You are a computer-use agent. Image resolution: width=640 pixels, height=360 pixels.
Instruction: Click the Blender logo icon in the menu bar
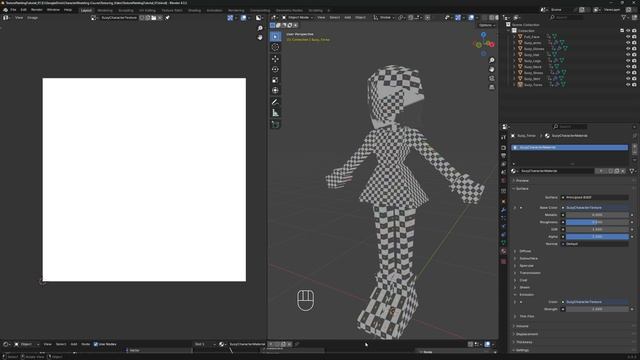(5, 10)
